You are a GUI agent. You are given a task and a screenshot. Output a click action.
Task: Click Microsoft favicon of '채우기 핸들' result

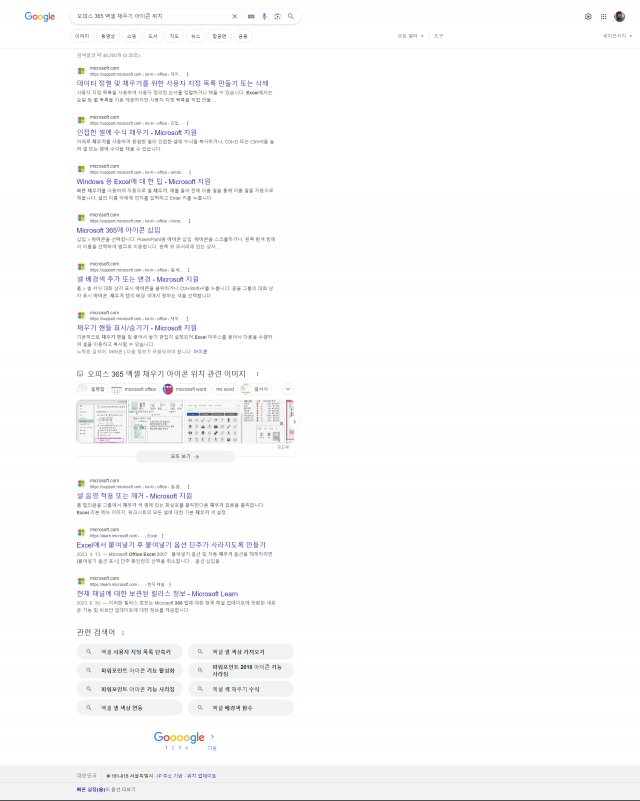coord(81,316)
